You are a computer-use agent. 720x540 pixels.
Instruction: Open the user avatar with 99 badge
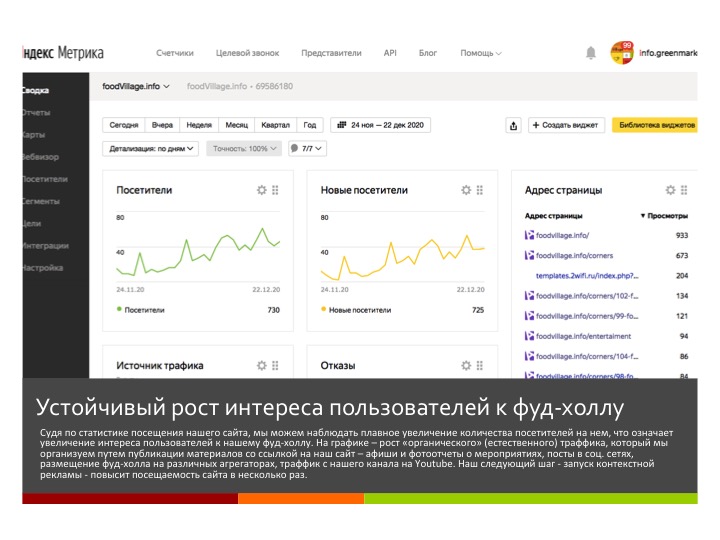pos(622,53)
